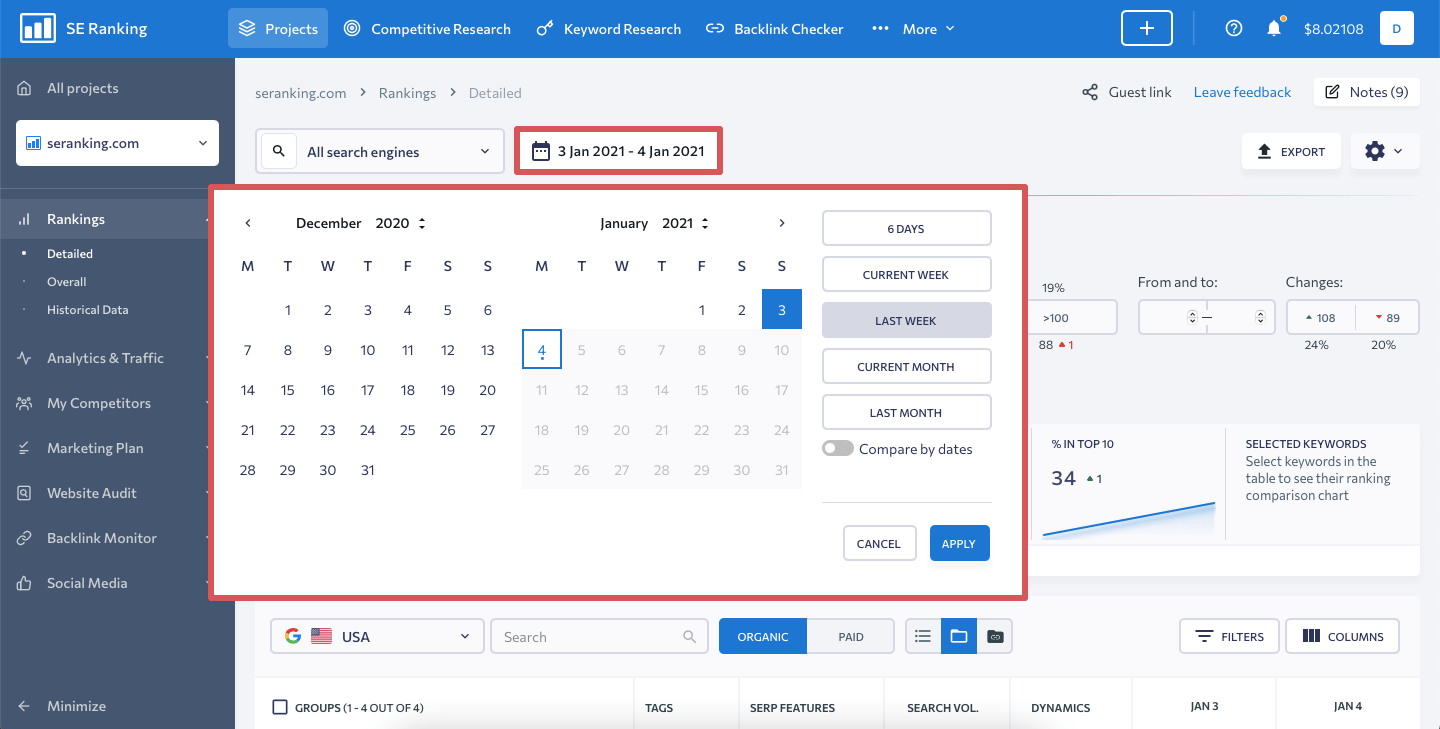Go to next month in calendar
Screen dimensions: 1440x729
click(782, 223)
